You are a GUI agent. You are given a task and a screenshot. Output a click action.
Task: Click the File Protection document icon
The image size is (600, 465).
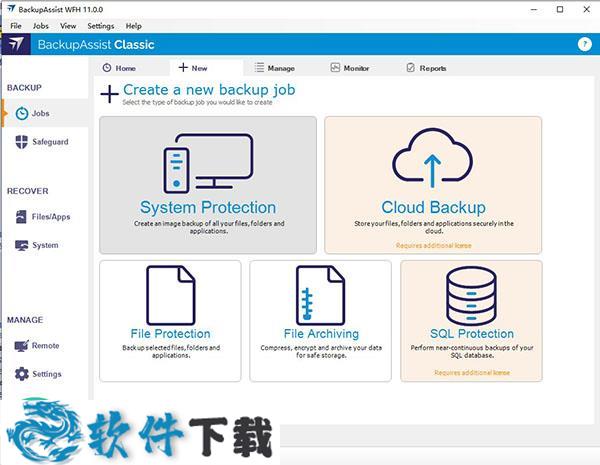(171, 295)
